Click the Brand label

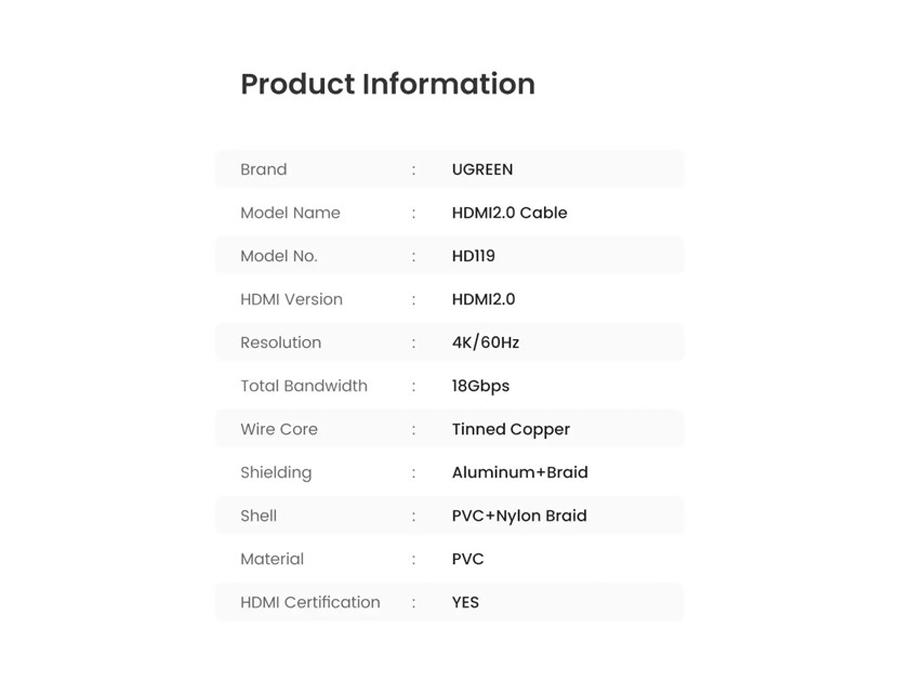263,169
